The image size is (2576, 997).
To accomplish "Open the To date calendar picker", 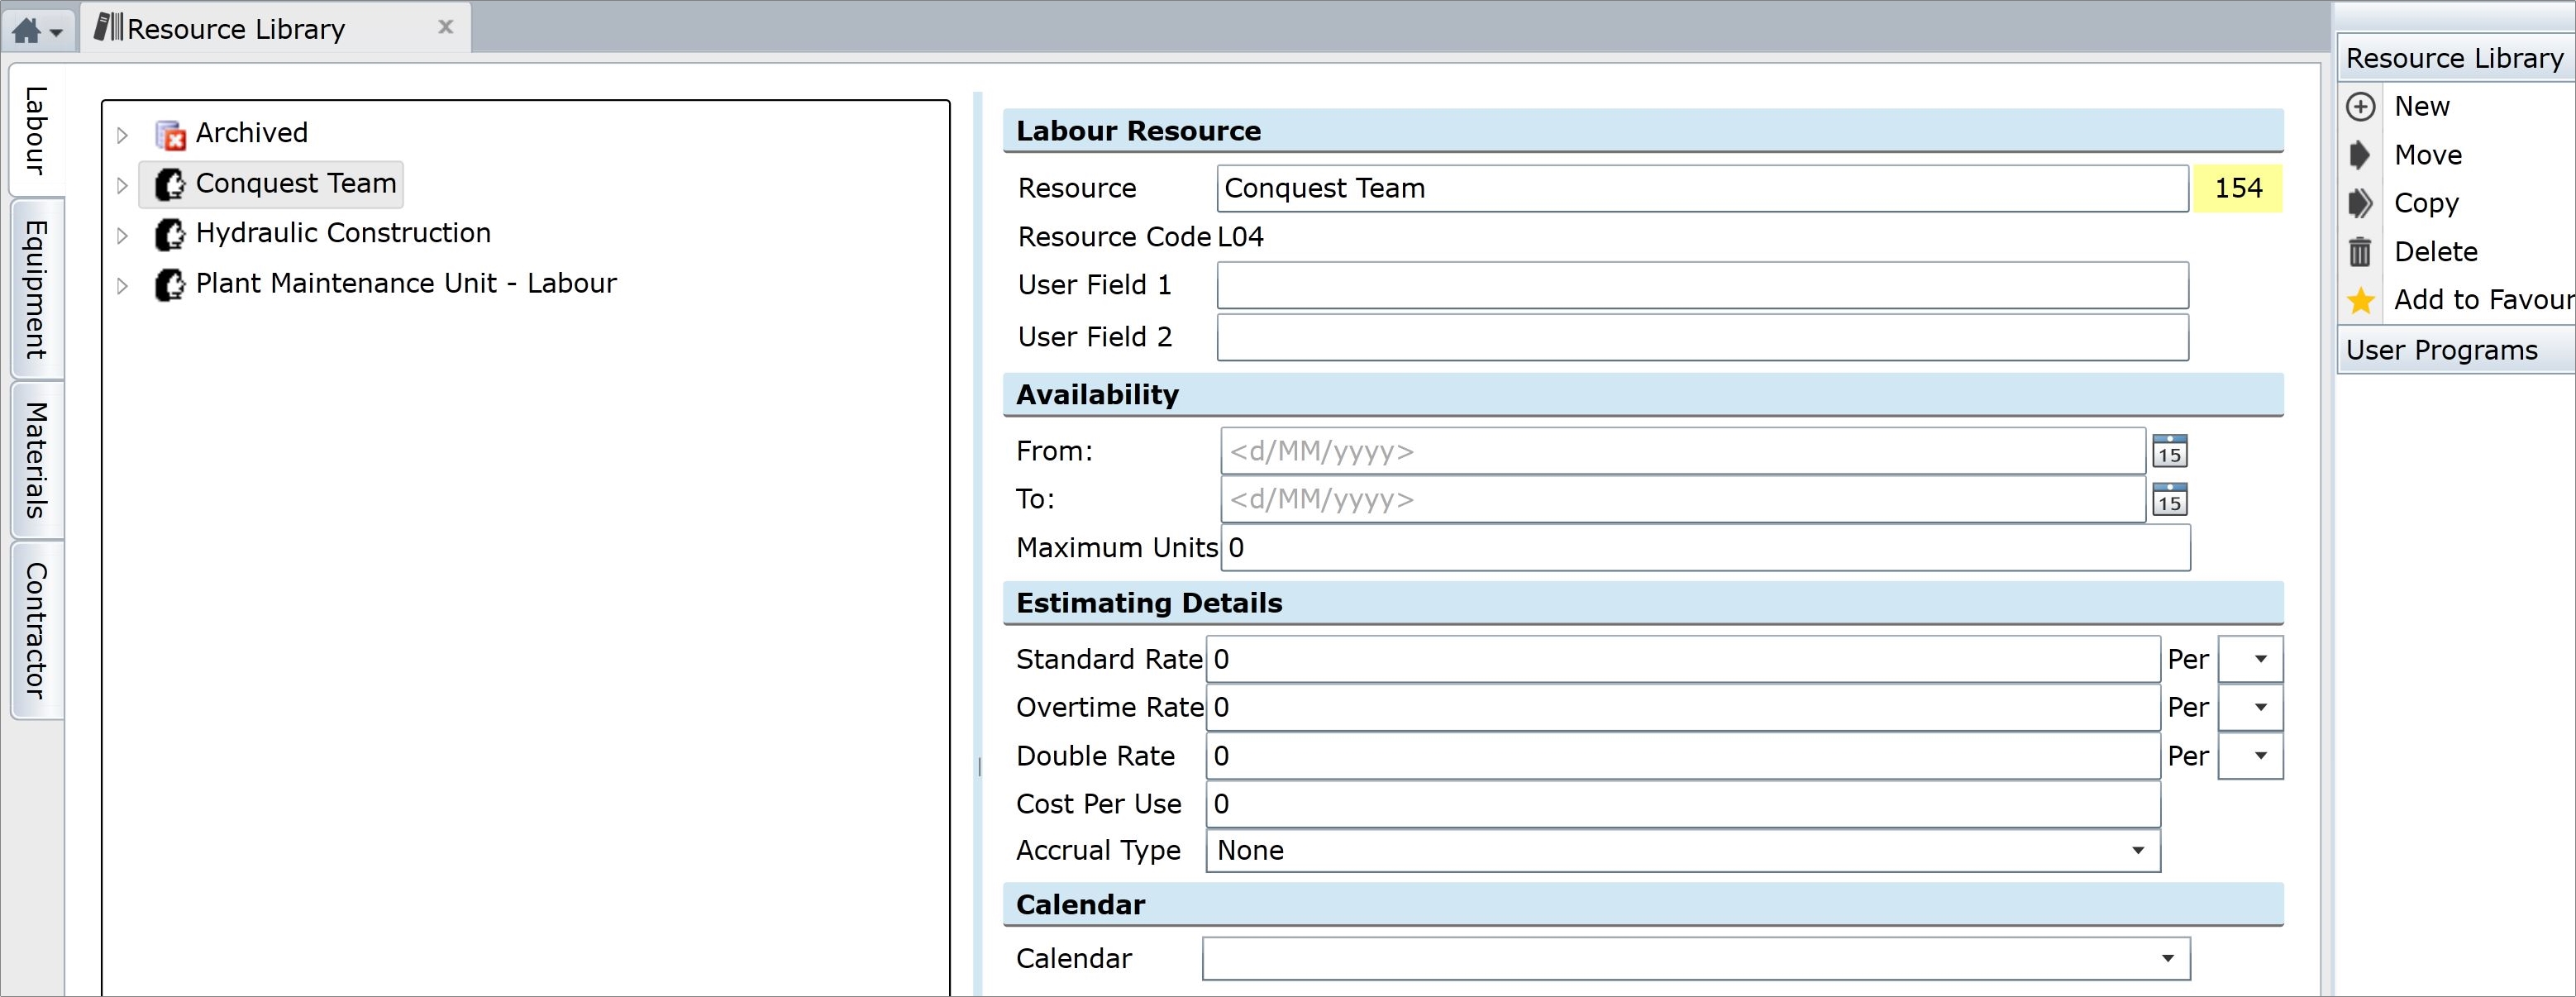I will (2169, 499).
